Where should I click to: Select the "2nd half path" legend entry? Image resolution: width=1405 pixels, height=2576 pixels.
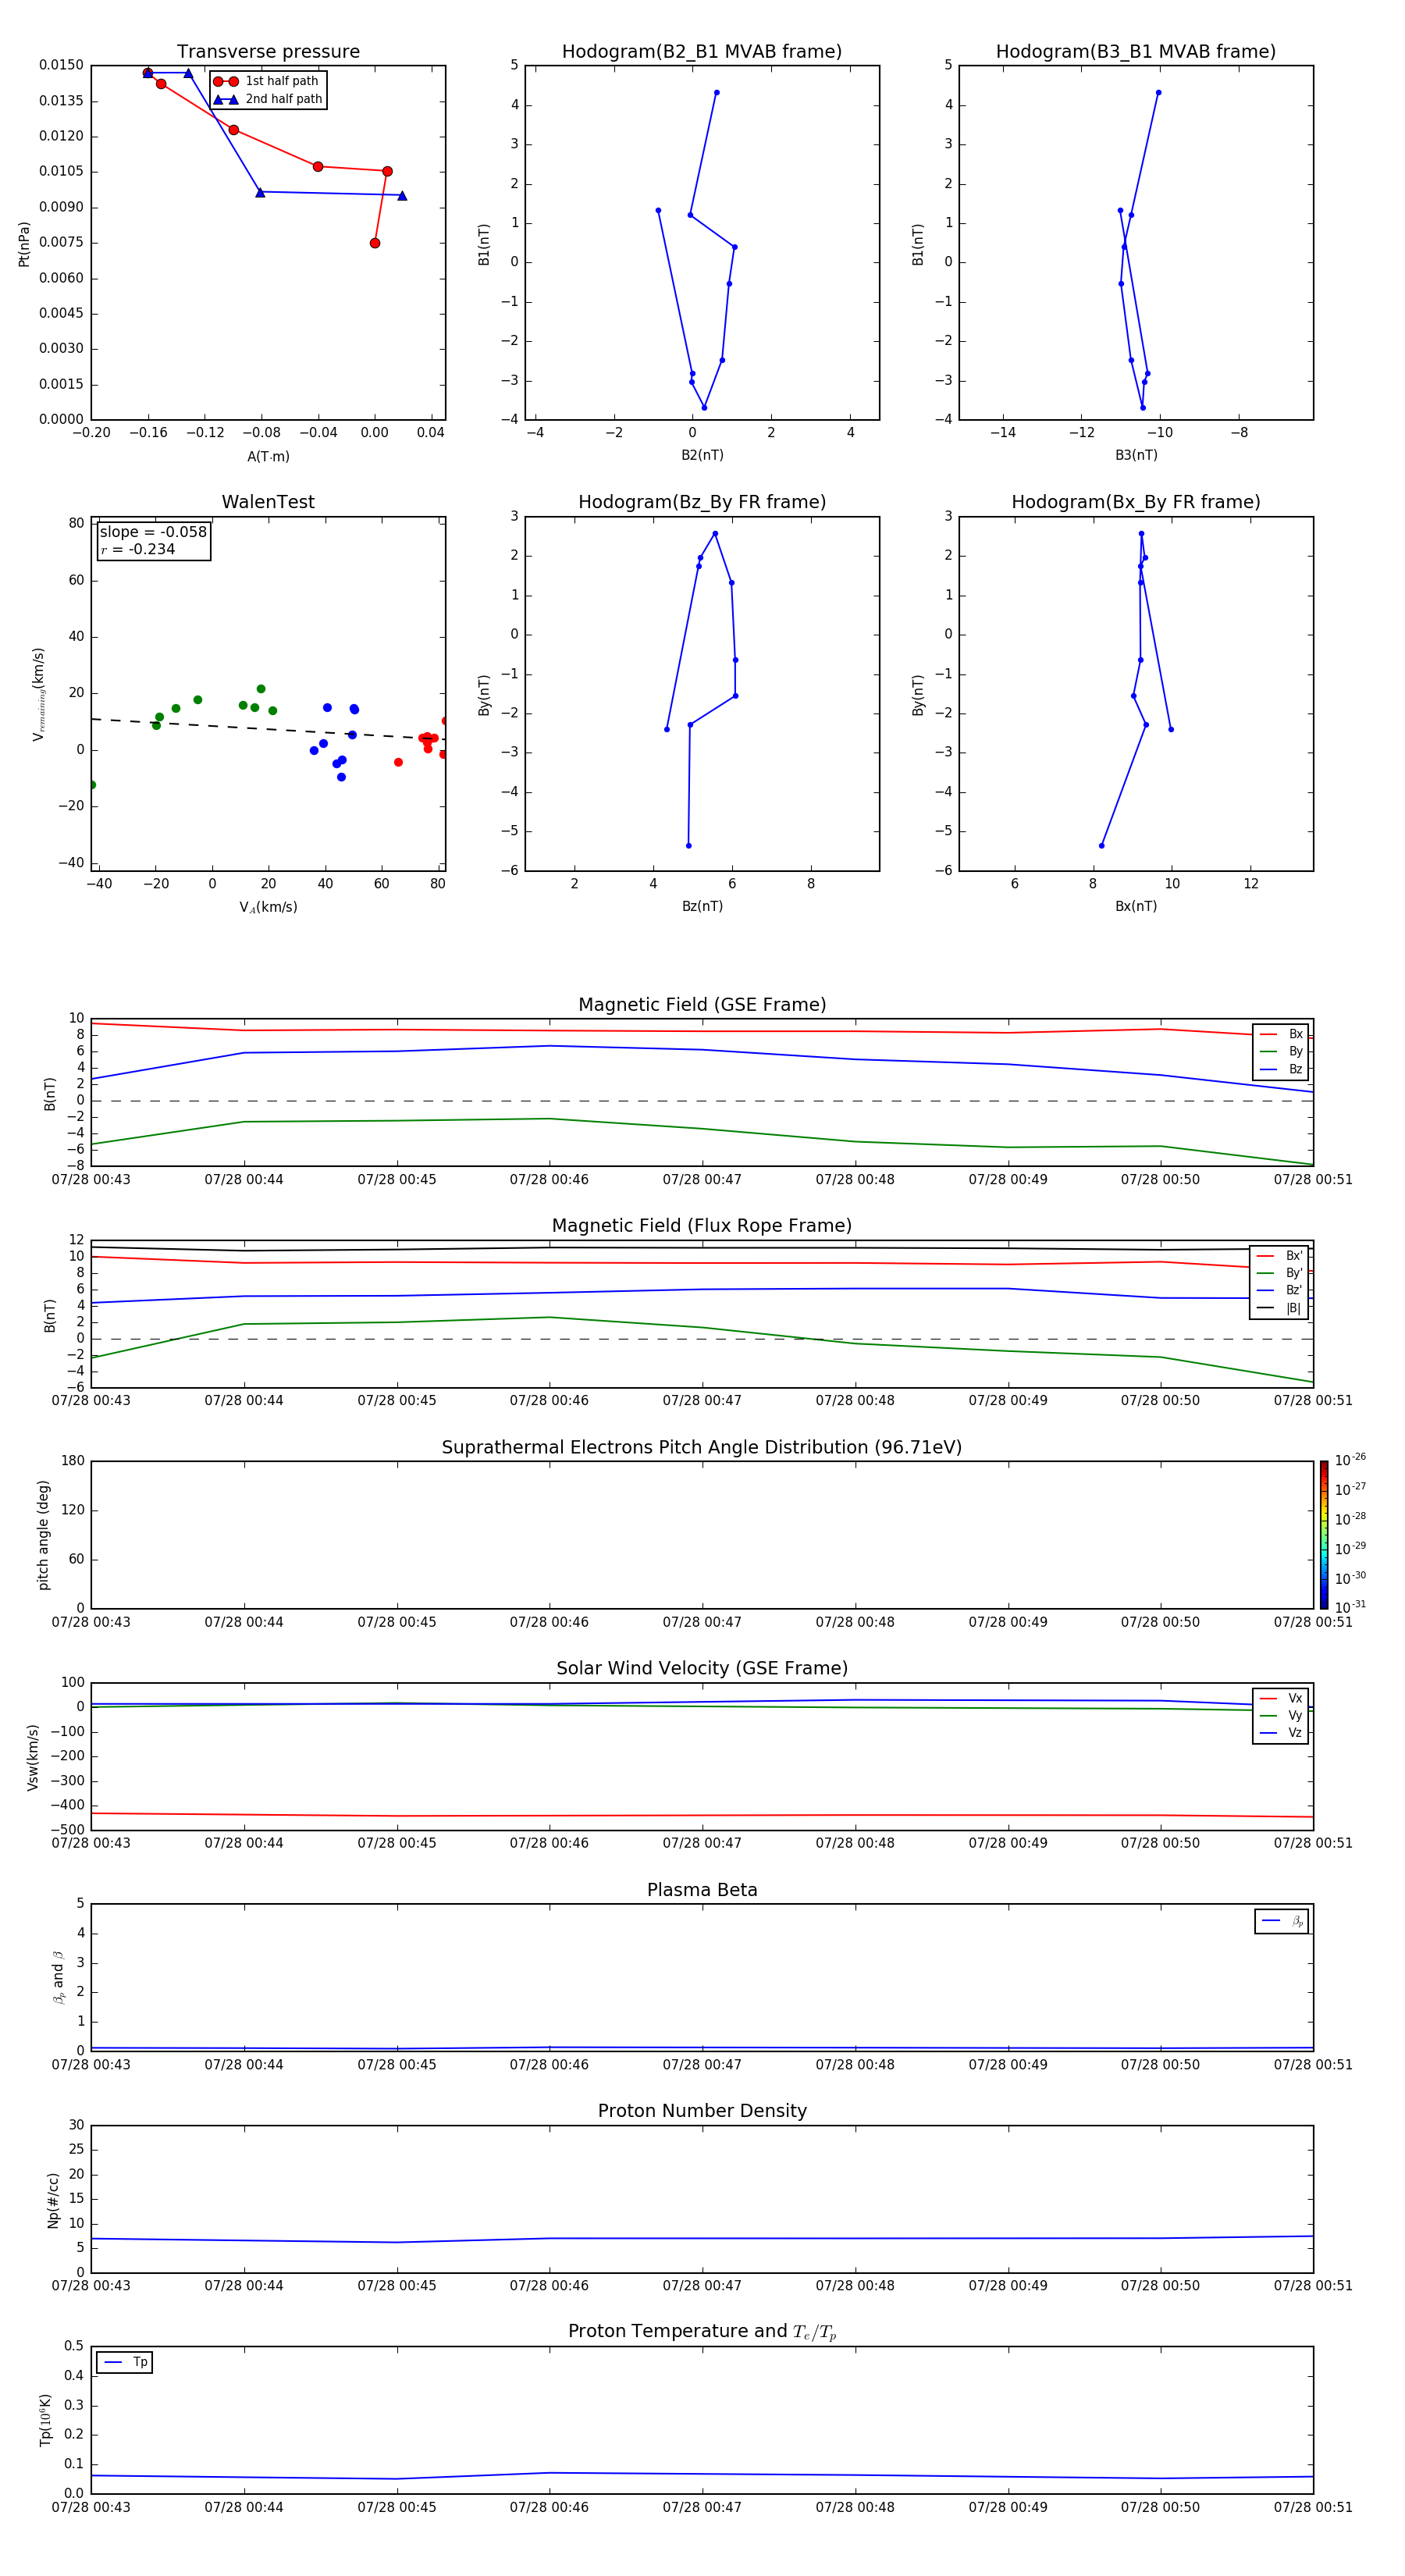(269, 99)
